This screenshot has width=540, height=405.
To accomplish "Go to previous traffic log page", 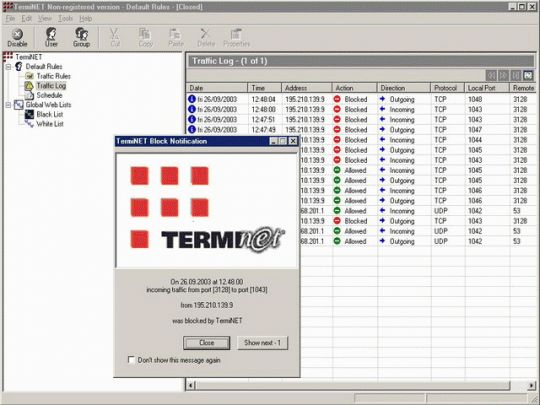I will pos(503,75).
